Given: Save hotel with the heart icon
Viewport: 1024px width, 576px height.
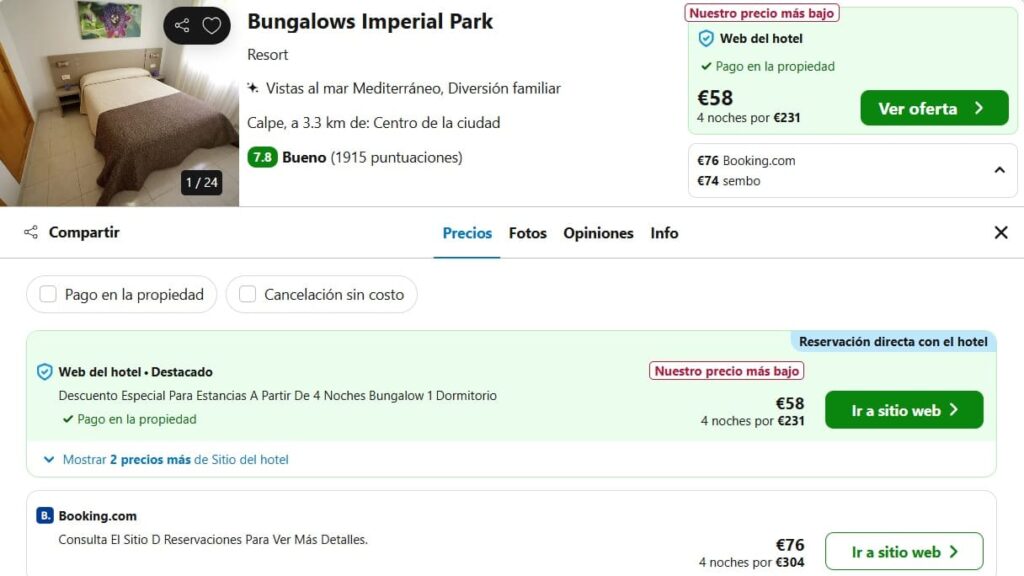Looking at the screenshot, I should pos(212,25).
